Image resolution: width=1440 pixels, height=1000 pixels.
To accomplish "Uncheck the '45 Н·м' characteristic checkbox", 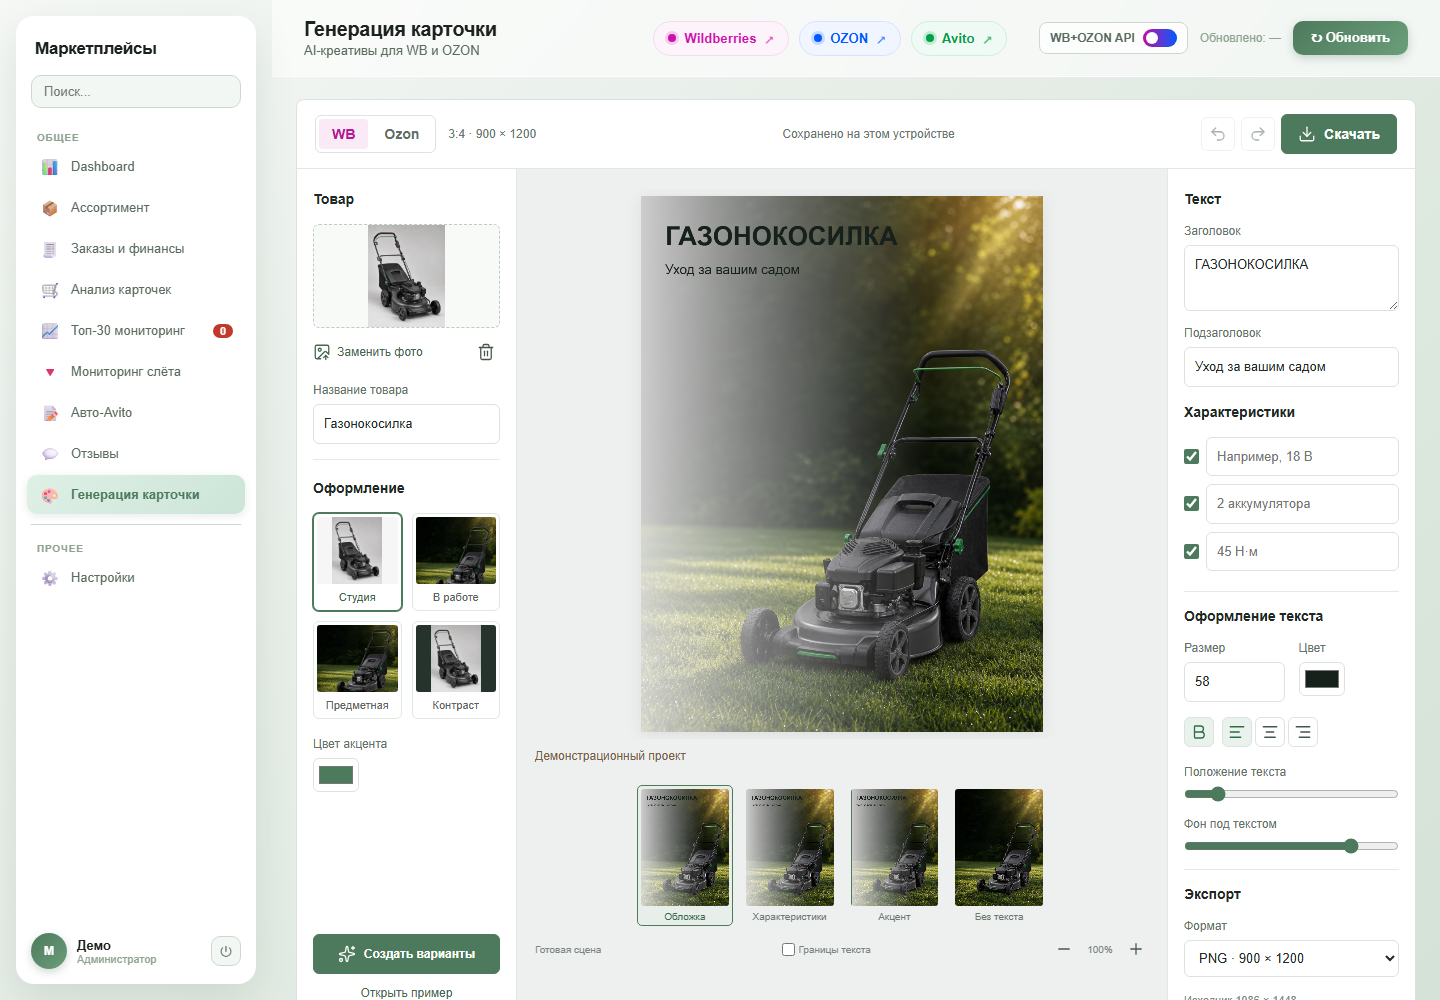I will pyautogui.click(x=1191, y=551).
